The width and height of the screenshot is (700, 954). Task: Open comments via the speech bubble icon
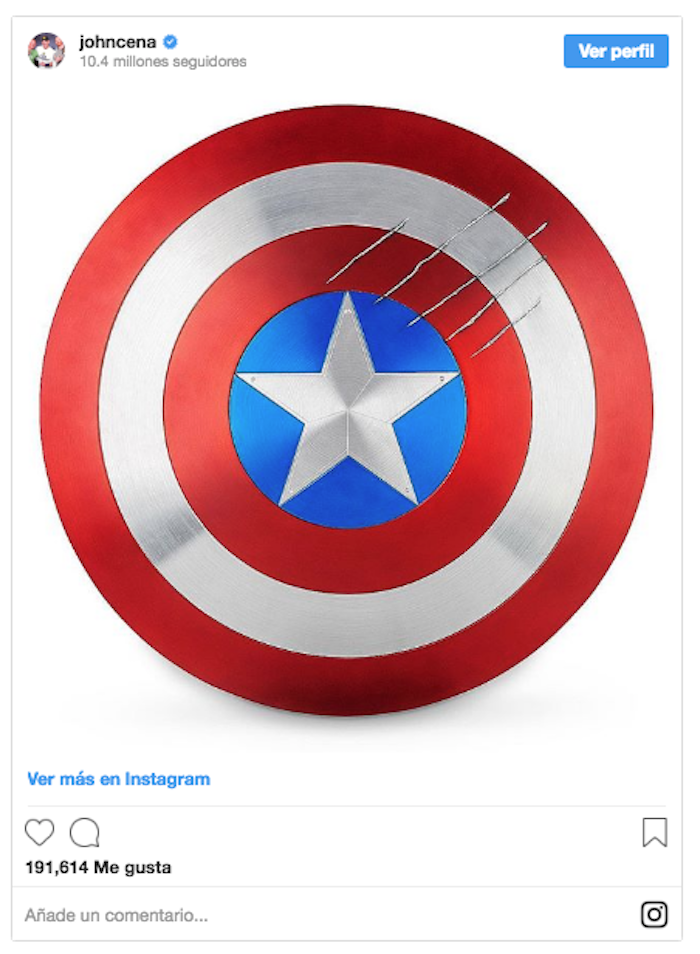pos(85,832)
